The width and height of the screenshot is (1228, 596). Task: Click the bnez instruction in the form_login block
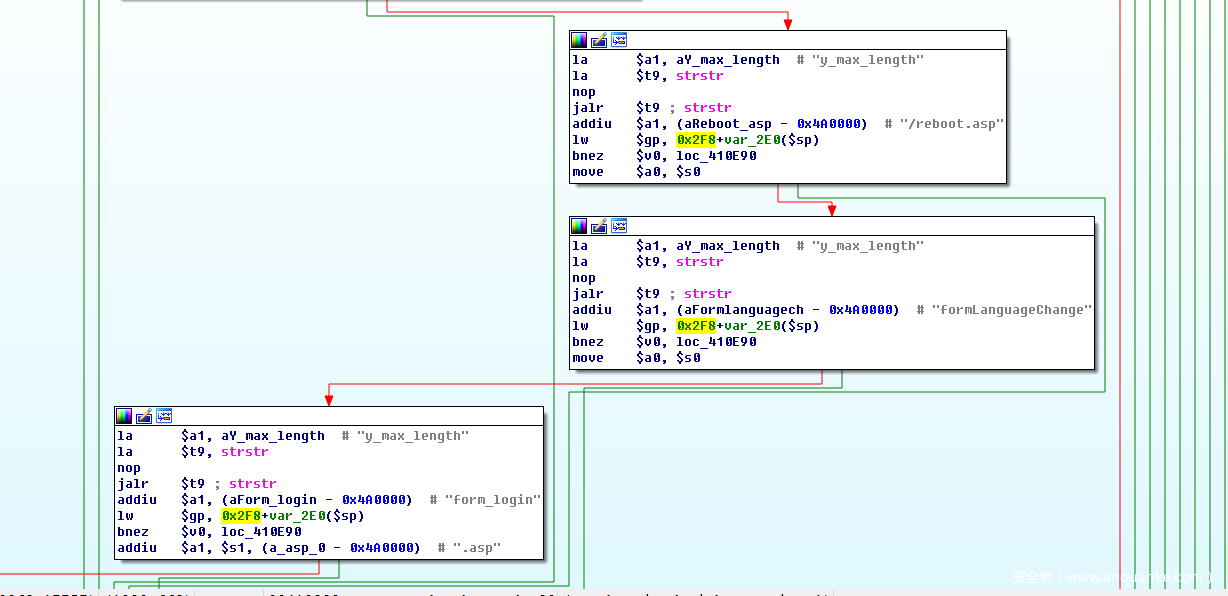(133, 532)
